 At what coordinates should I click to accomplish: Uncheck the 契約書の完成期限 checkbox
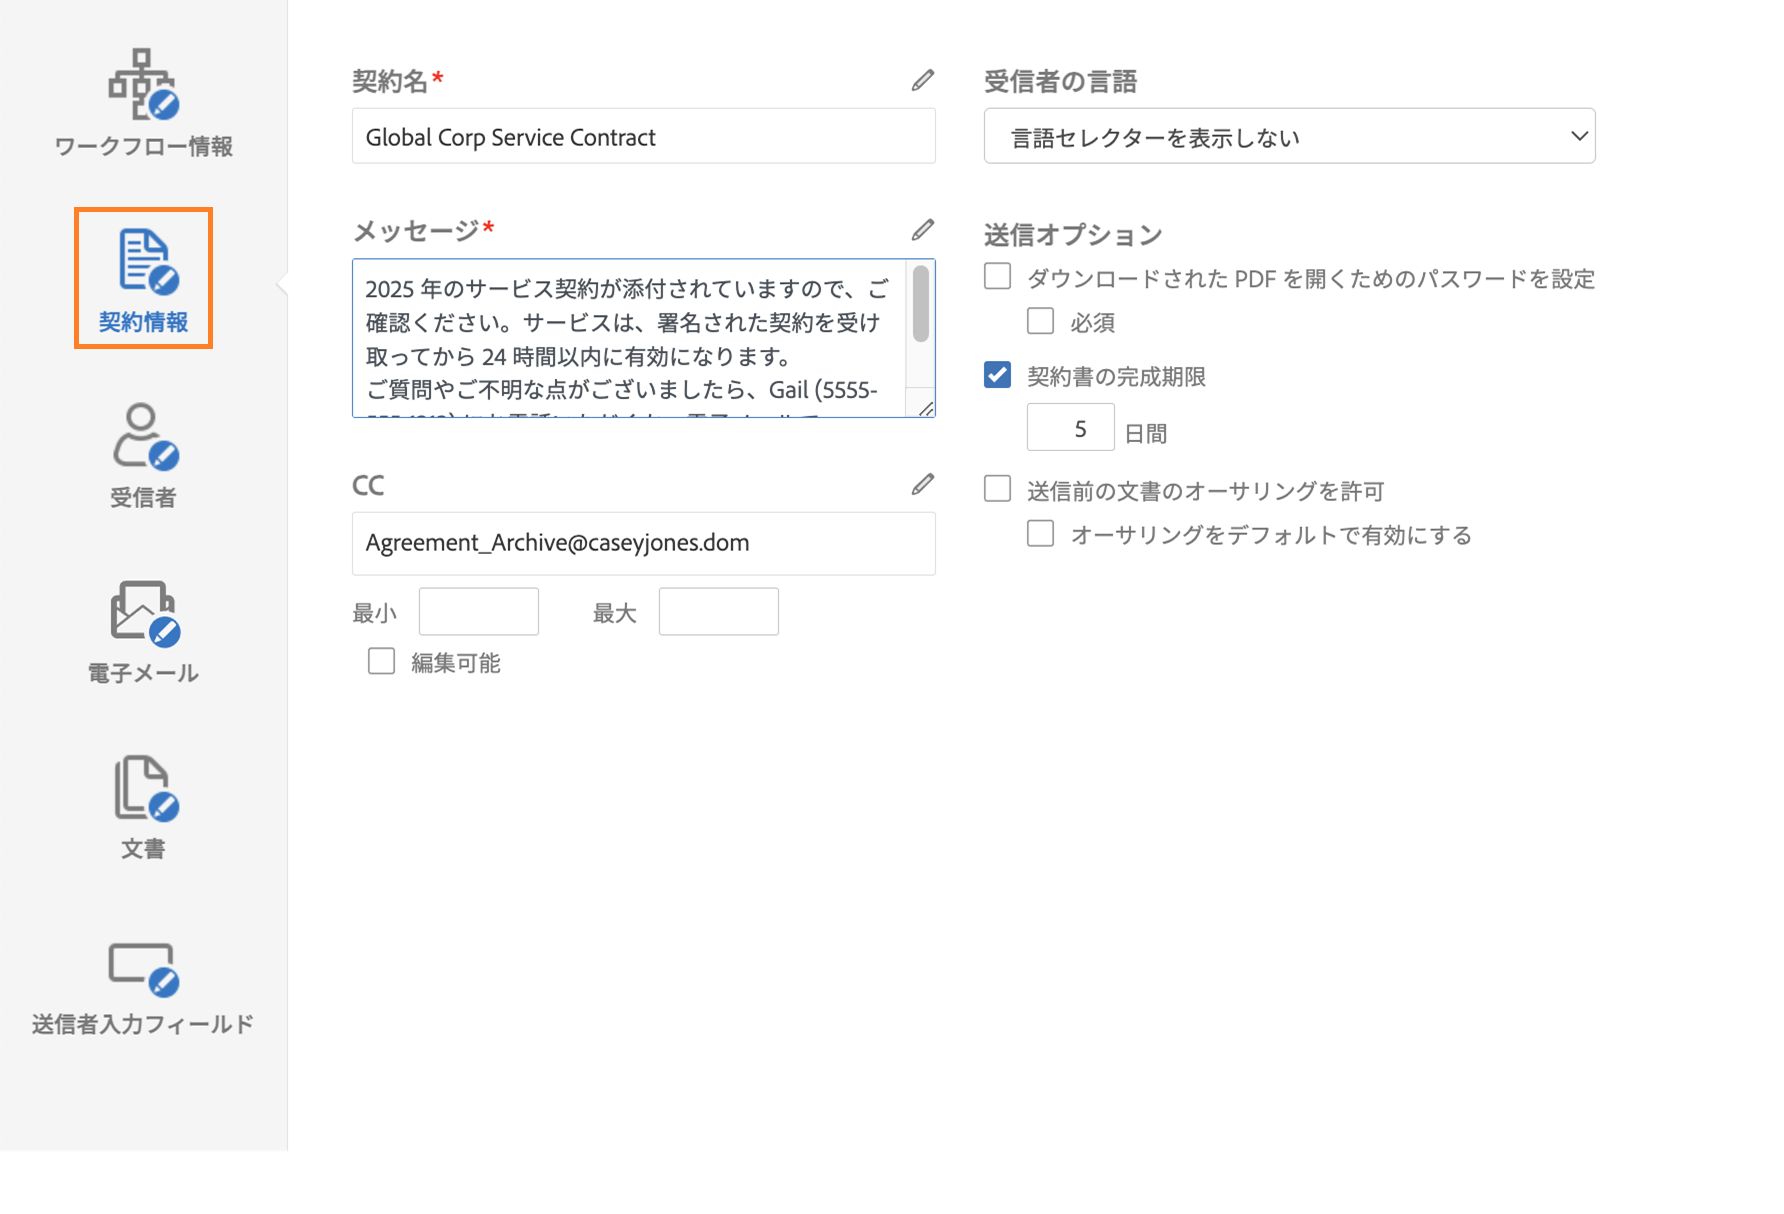tap(997, 375)
